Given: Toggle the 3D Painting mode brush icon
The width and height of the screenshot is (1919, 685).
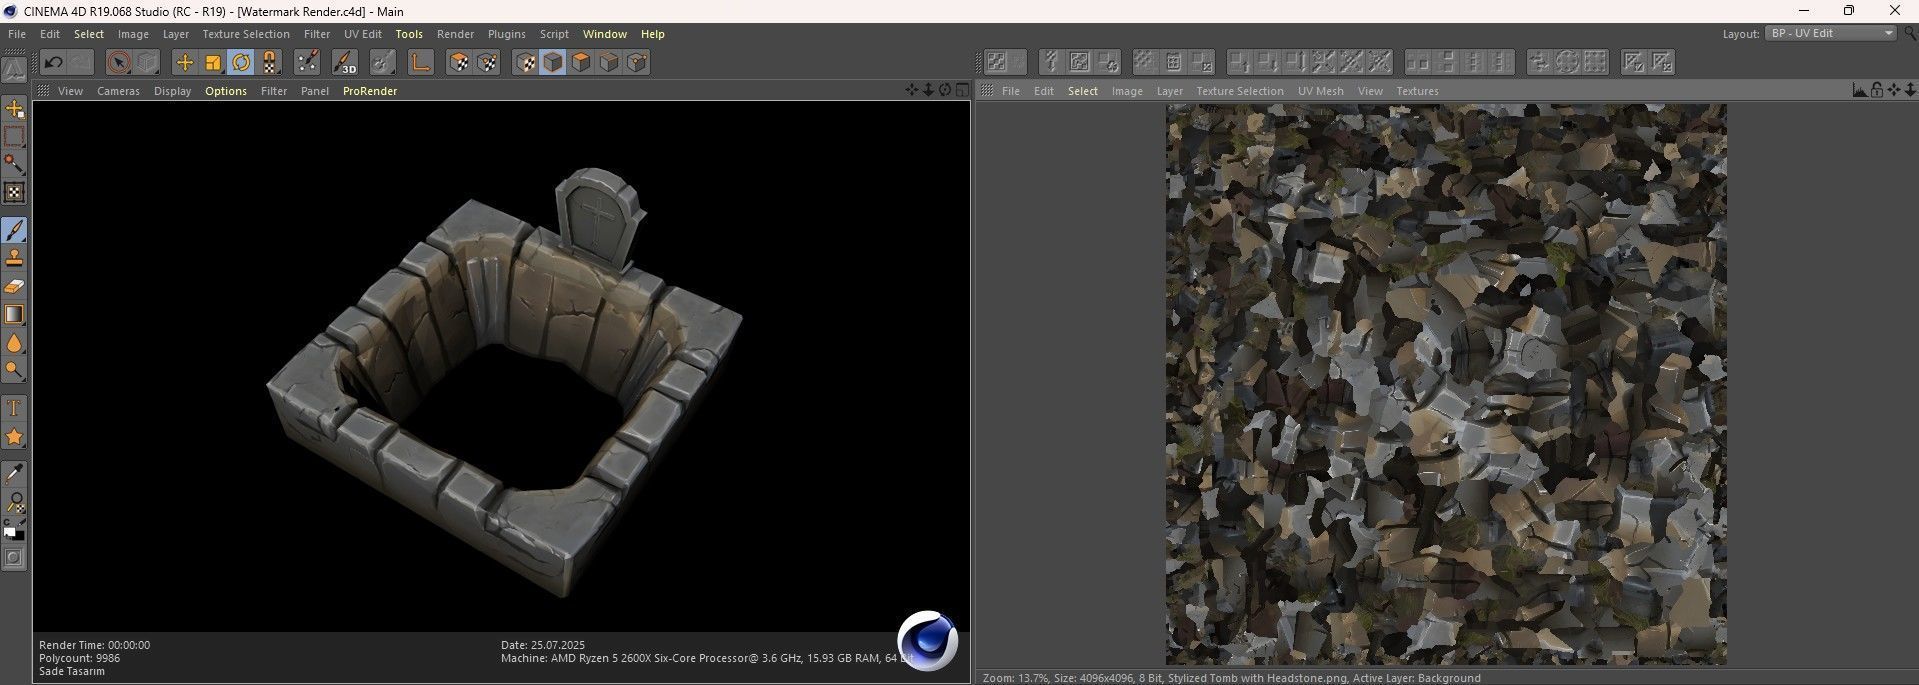Looking at the screenshot, I should coord(344,62).
